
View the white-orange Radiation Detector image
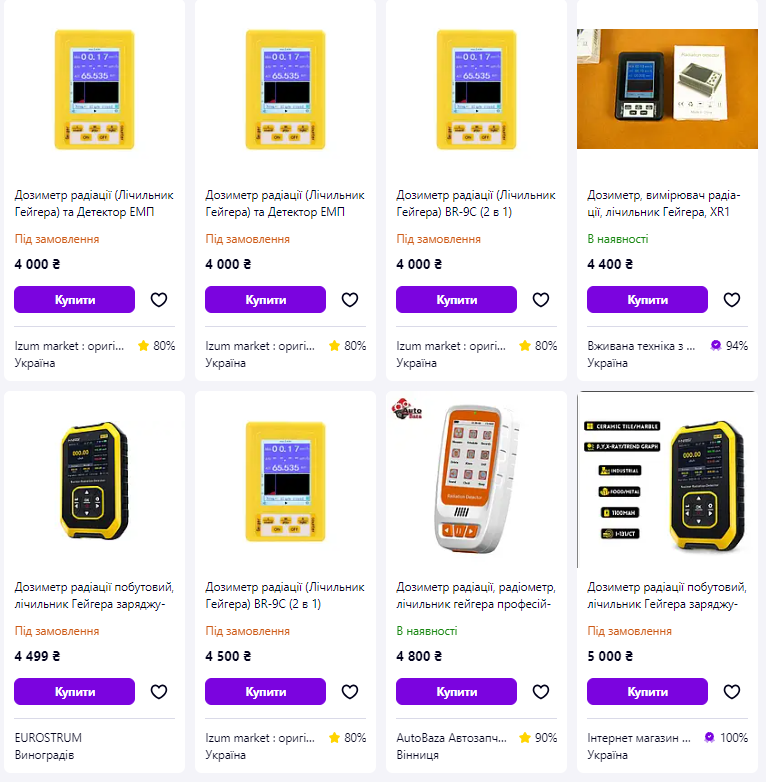pyautogui.click(x=475, y=480)
